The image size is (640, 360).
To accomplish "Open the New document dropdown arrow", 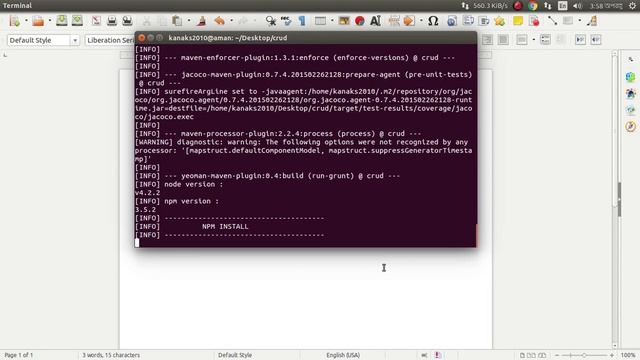I will [x=26, y=21].
